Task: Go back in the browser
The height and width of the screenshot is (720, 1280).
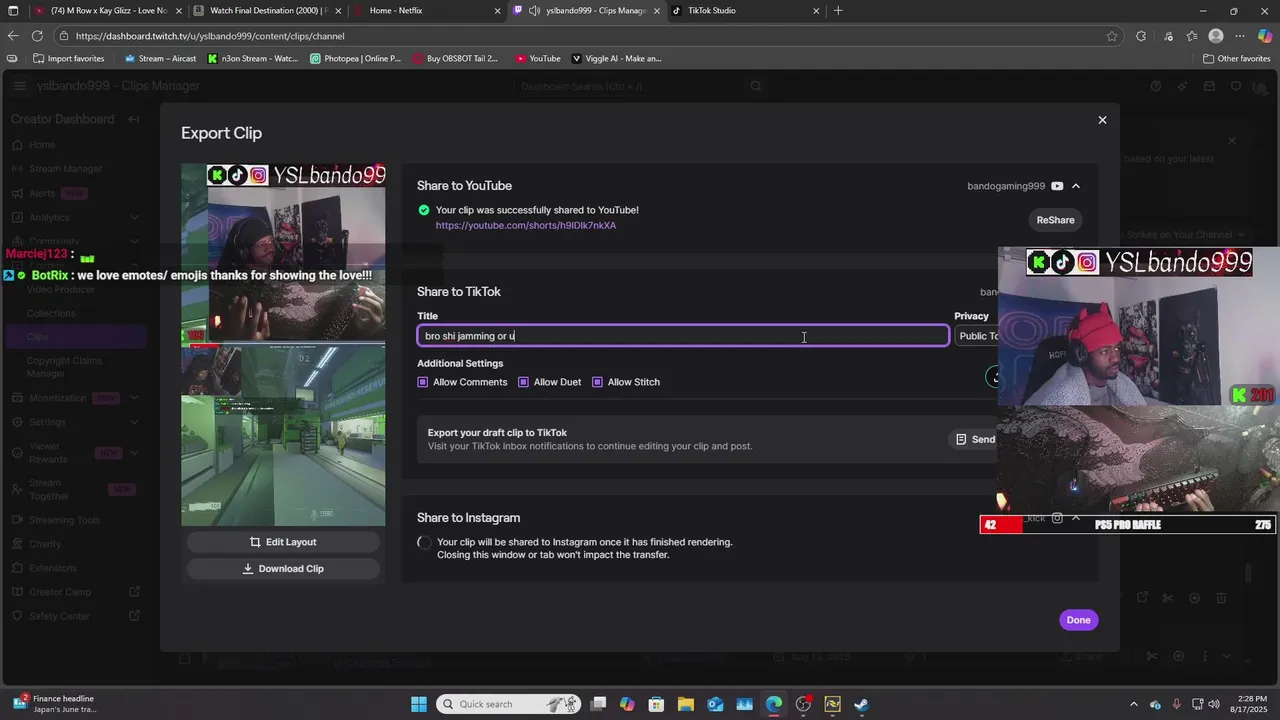Action: pos(13,36)
